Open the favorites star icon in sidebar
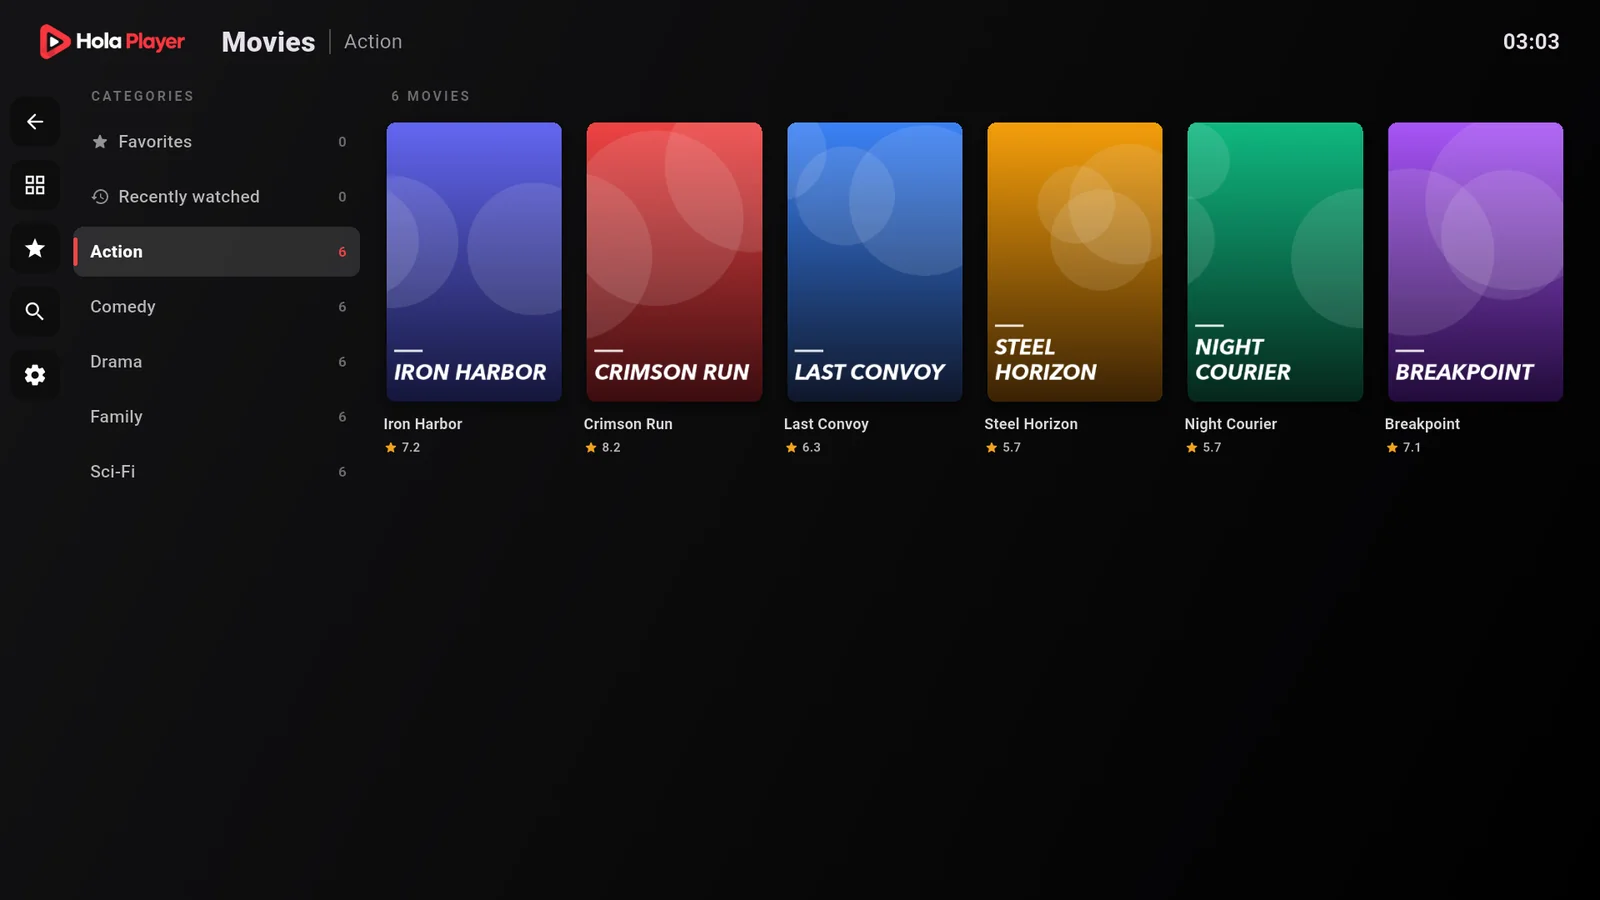This screenshot has width=1600, height=900. coord(35,248)
